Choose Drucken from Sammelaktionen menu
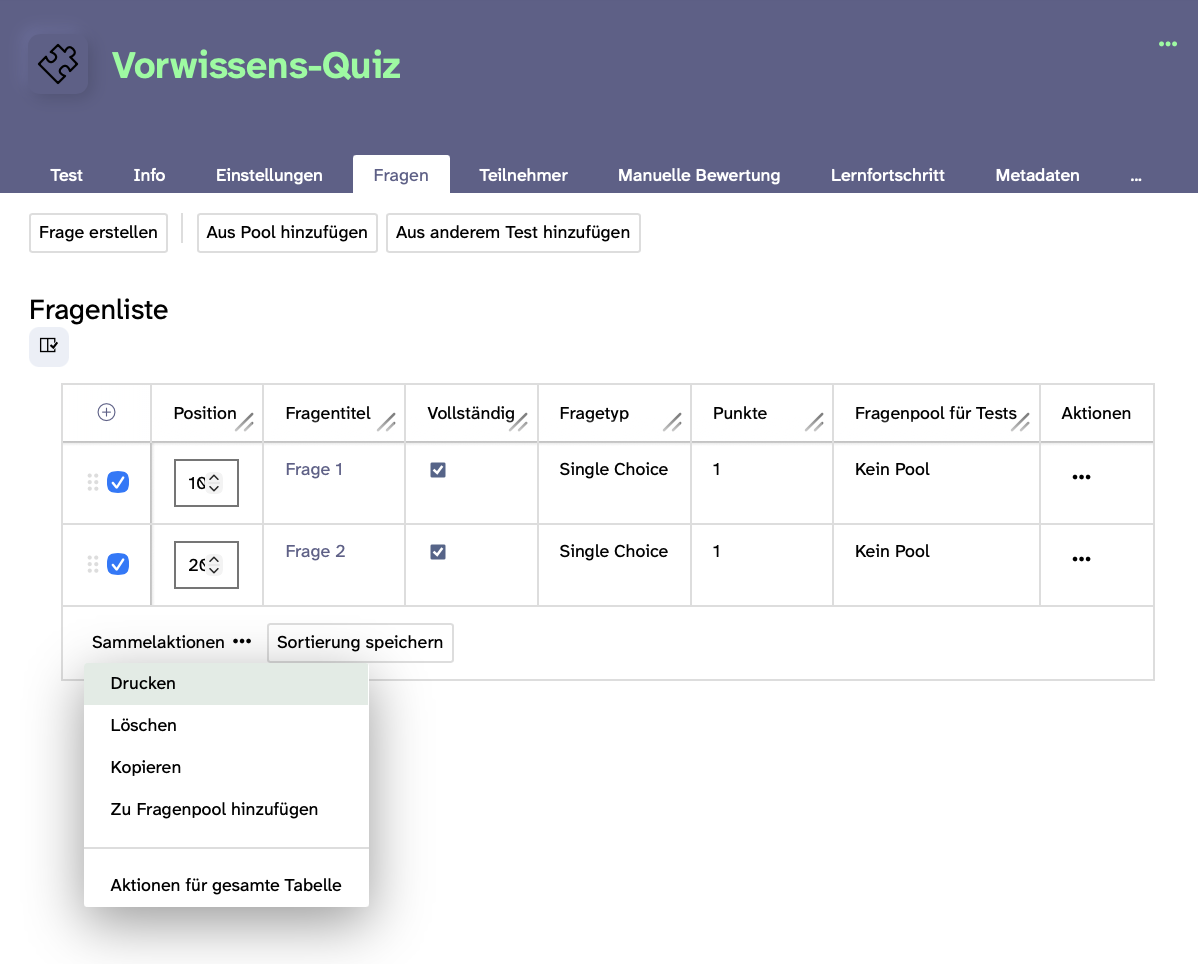 pos(226,684)
